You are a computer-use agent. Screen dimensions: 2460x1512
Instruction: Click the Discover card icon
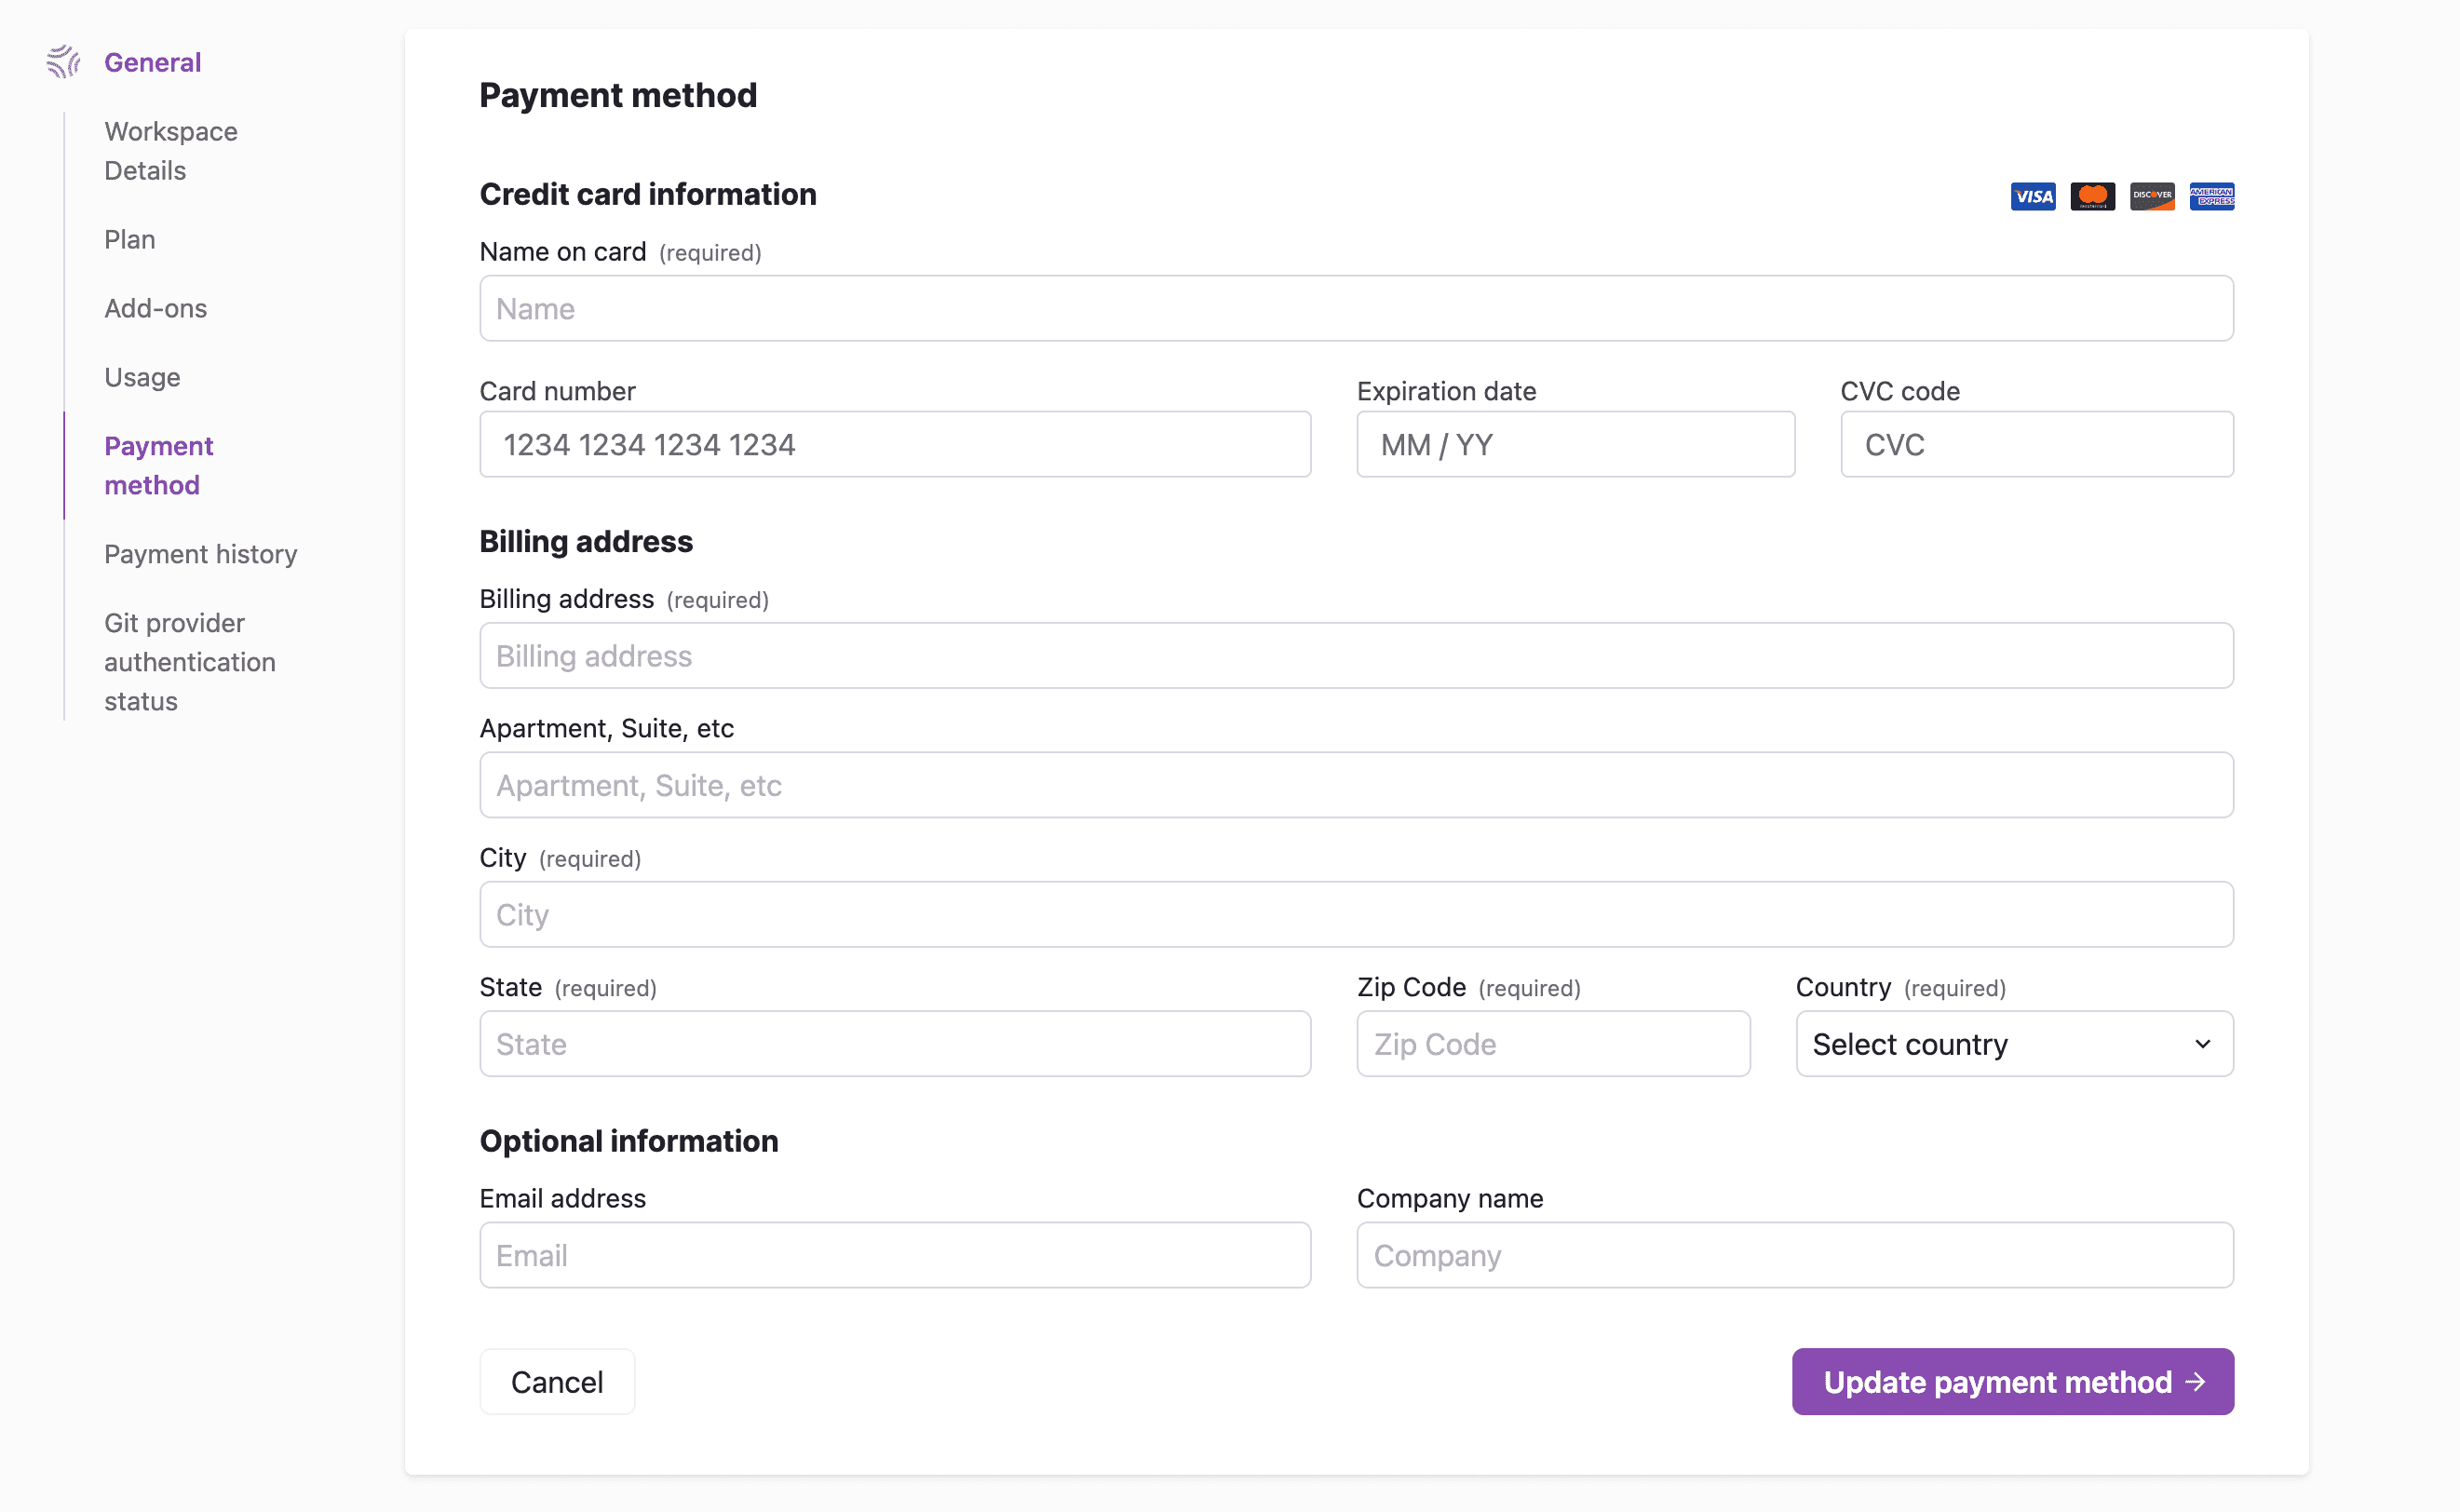[x=2152, y=196]
